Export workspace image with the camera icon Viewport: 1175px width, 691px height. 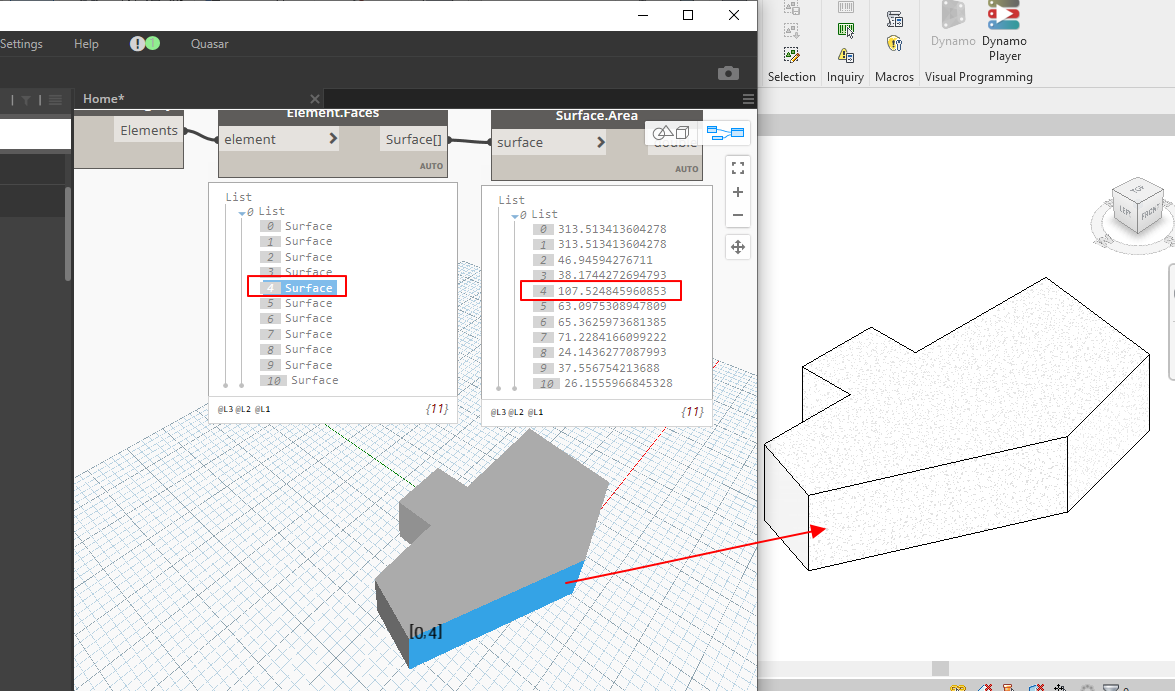click(x=728, y=72)
